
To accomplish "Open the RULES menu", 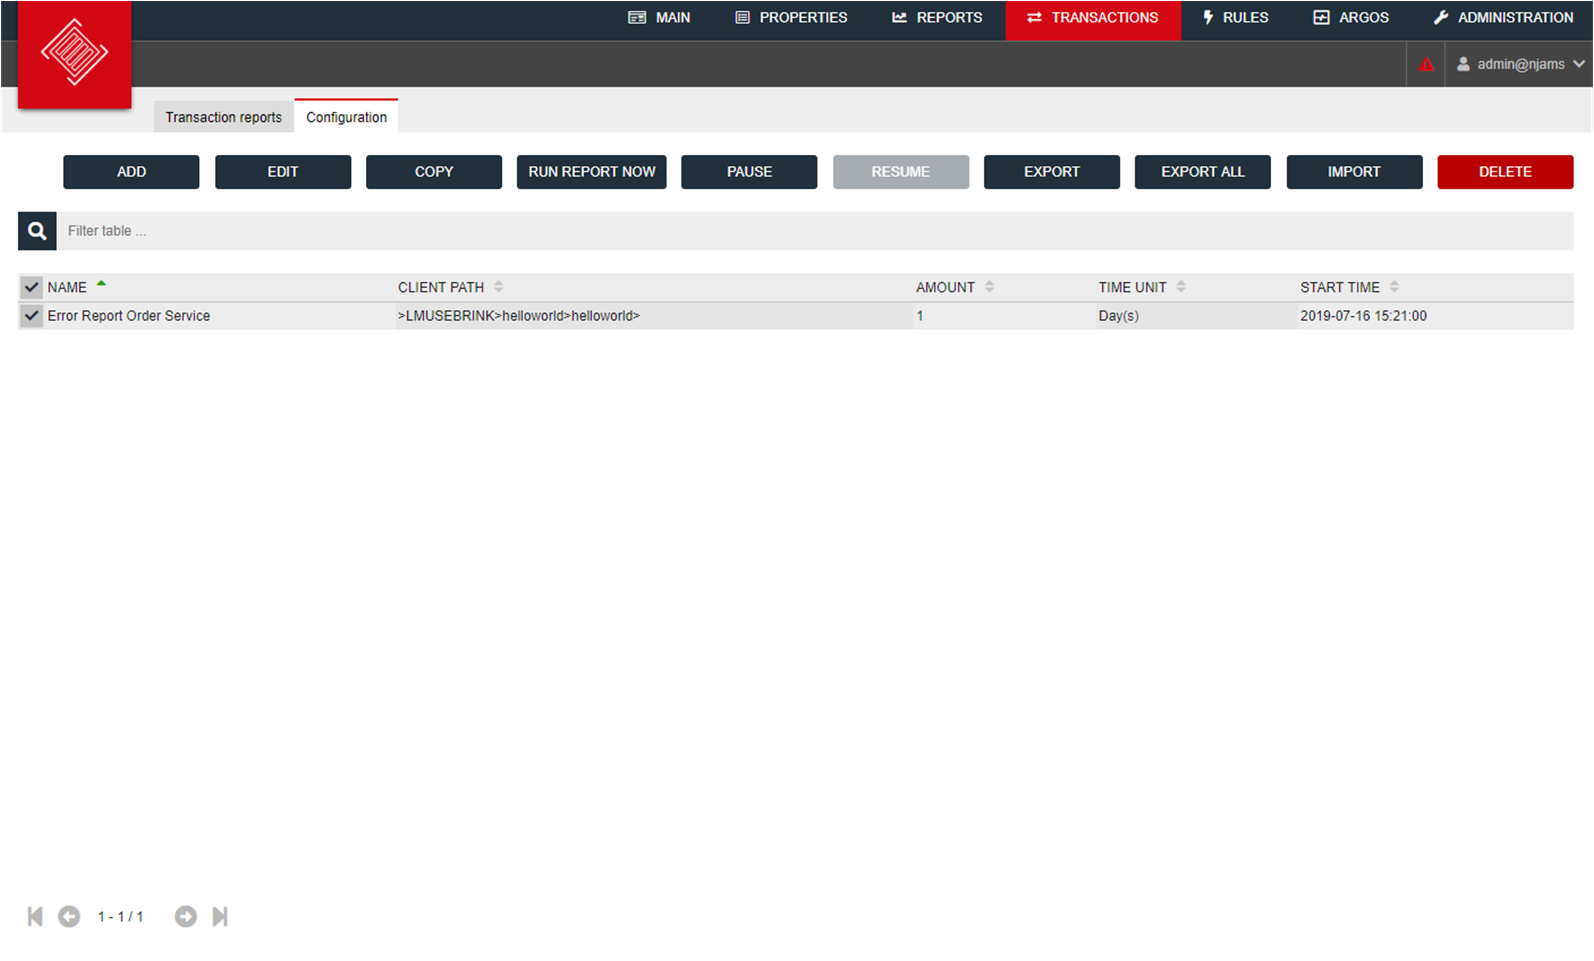I will 1236,18.
